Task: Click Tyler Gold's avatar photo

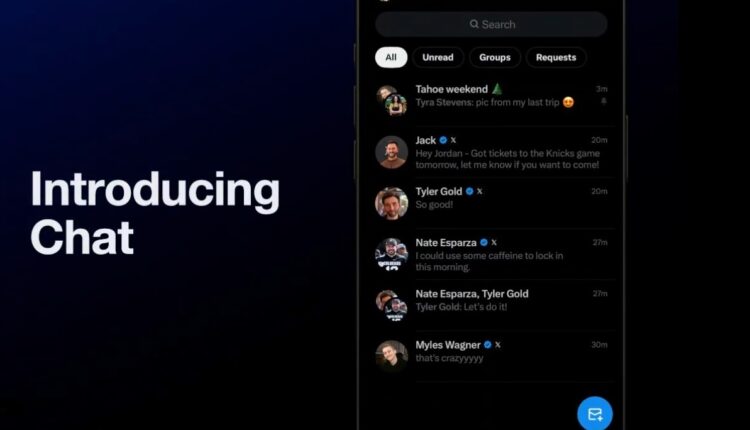Action: tap(391, 203)
